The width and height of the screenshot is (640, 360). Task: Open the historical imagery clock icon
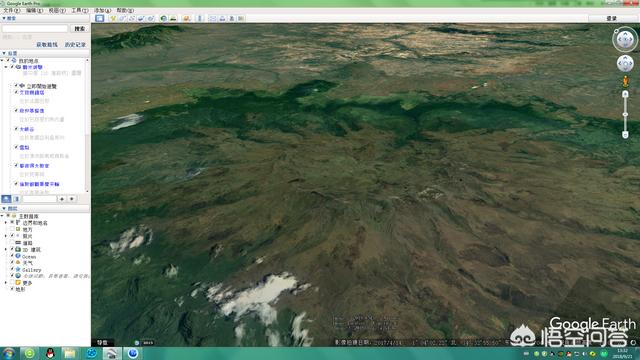(164, 18)
